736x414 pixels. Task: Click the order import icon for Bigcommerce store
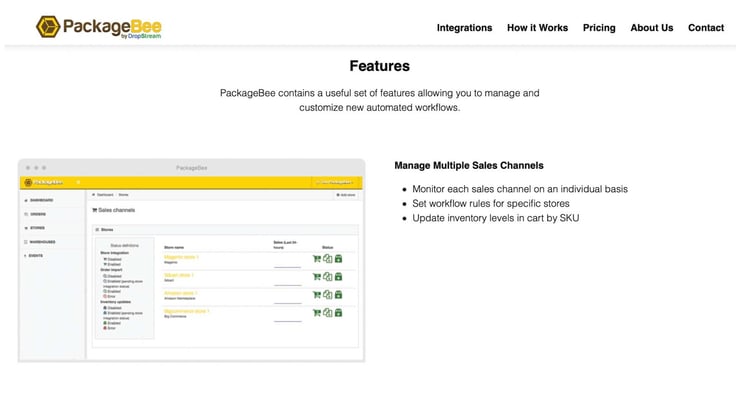(328, 313)
